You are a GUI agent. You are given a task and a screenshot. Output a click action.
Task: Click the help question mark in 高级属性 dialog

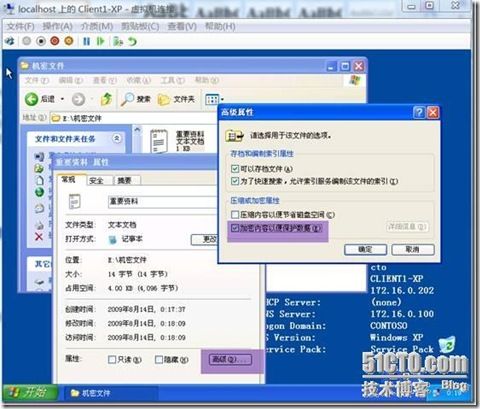pos(419,112)
